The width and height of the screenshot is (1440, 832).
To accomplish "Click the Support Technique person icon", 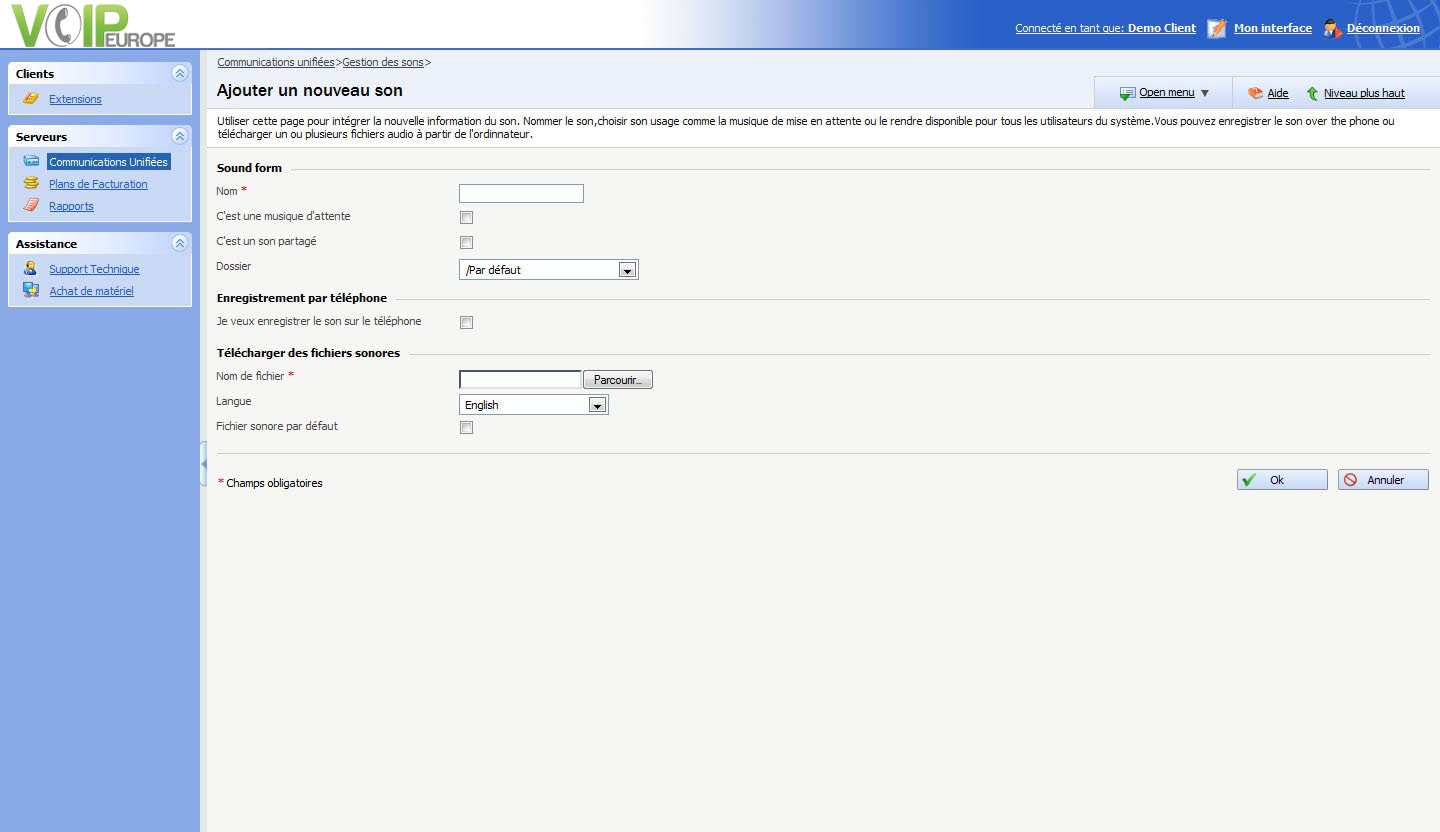I will (31, 269).
